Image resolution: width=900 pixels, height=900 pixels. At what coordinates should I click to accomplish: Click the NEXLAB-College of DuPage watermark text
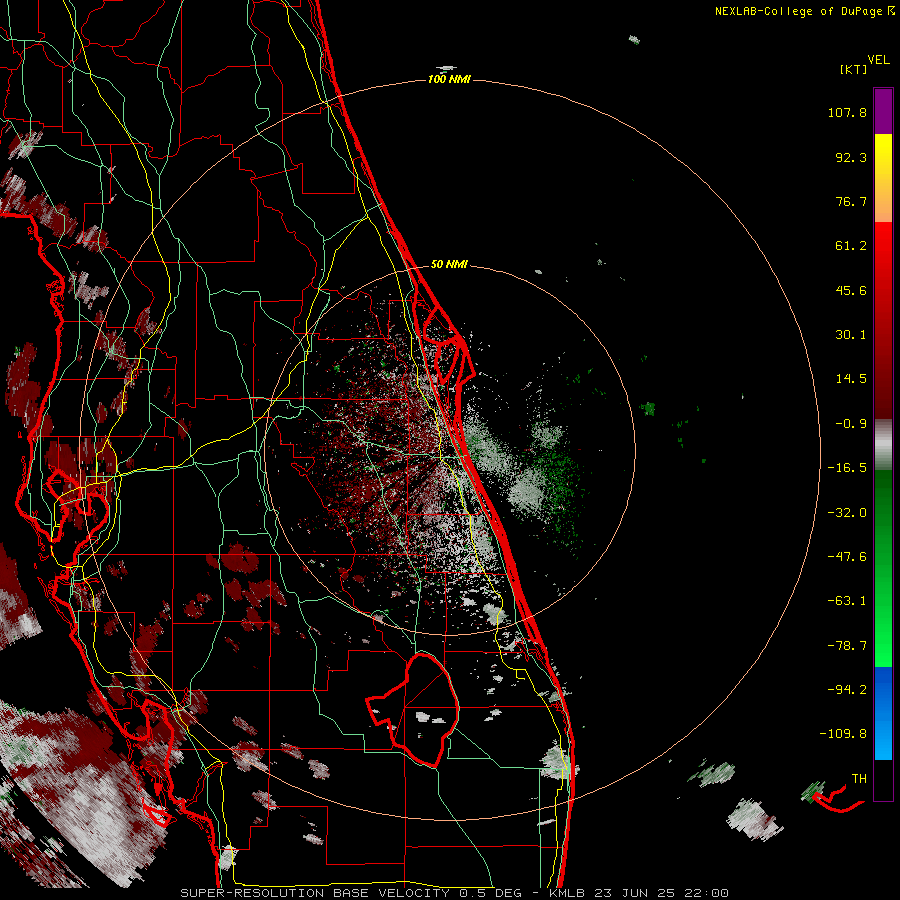[804, 11]
